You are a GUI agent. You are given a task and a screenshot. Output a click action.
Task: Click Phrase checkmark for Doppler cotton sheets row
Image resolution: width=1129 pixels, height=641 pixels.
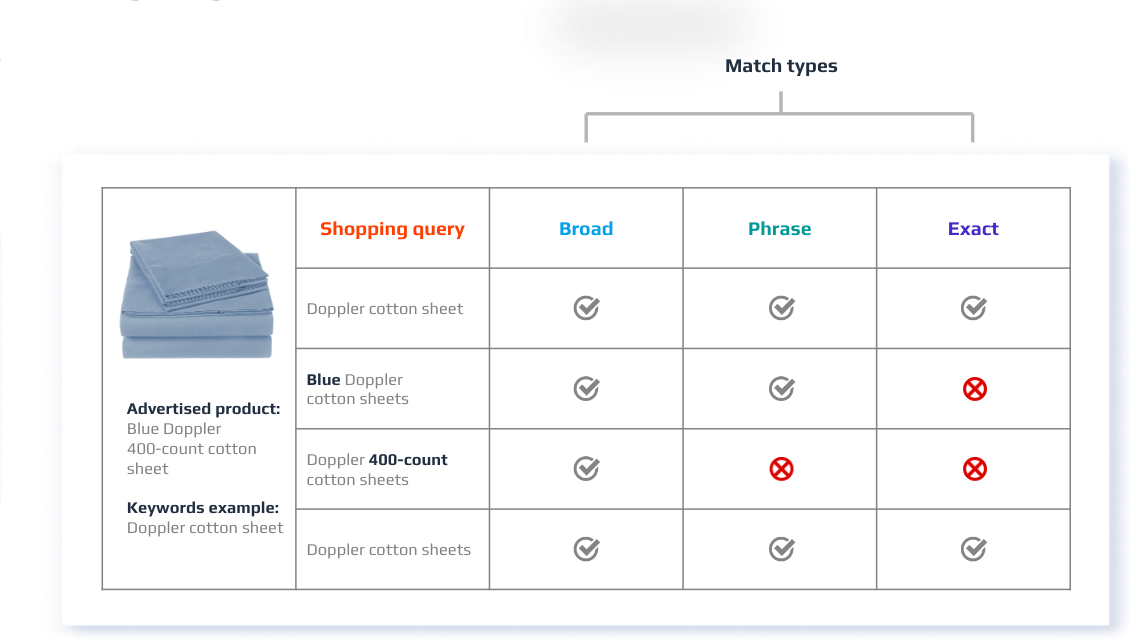click(x=781, y=549)
